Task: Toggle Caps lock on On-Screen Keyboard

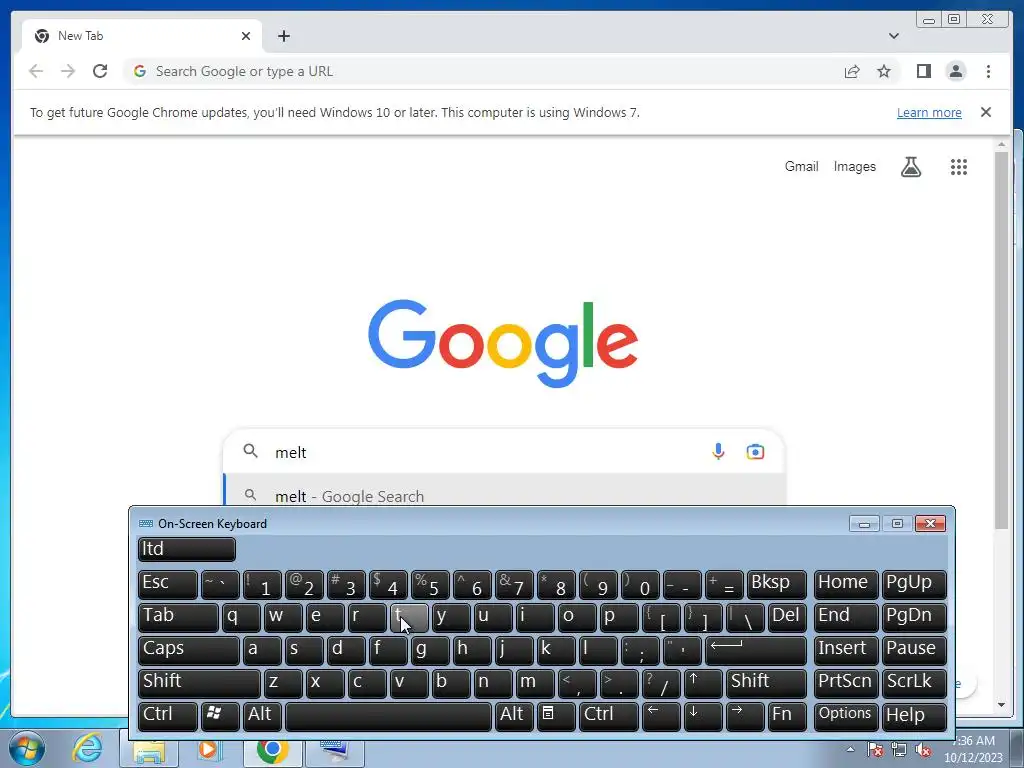Action: click(189, 650)
